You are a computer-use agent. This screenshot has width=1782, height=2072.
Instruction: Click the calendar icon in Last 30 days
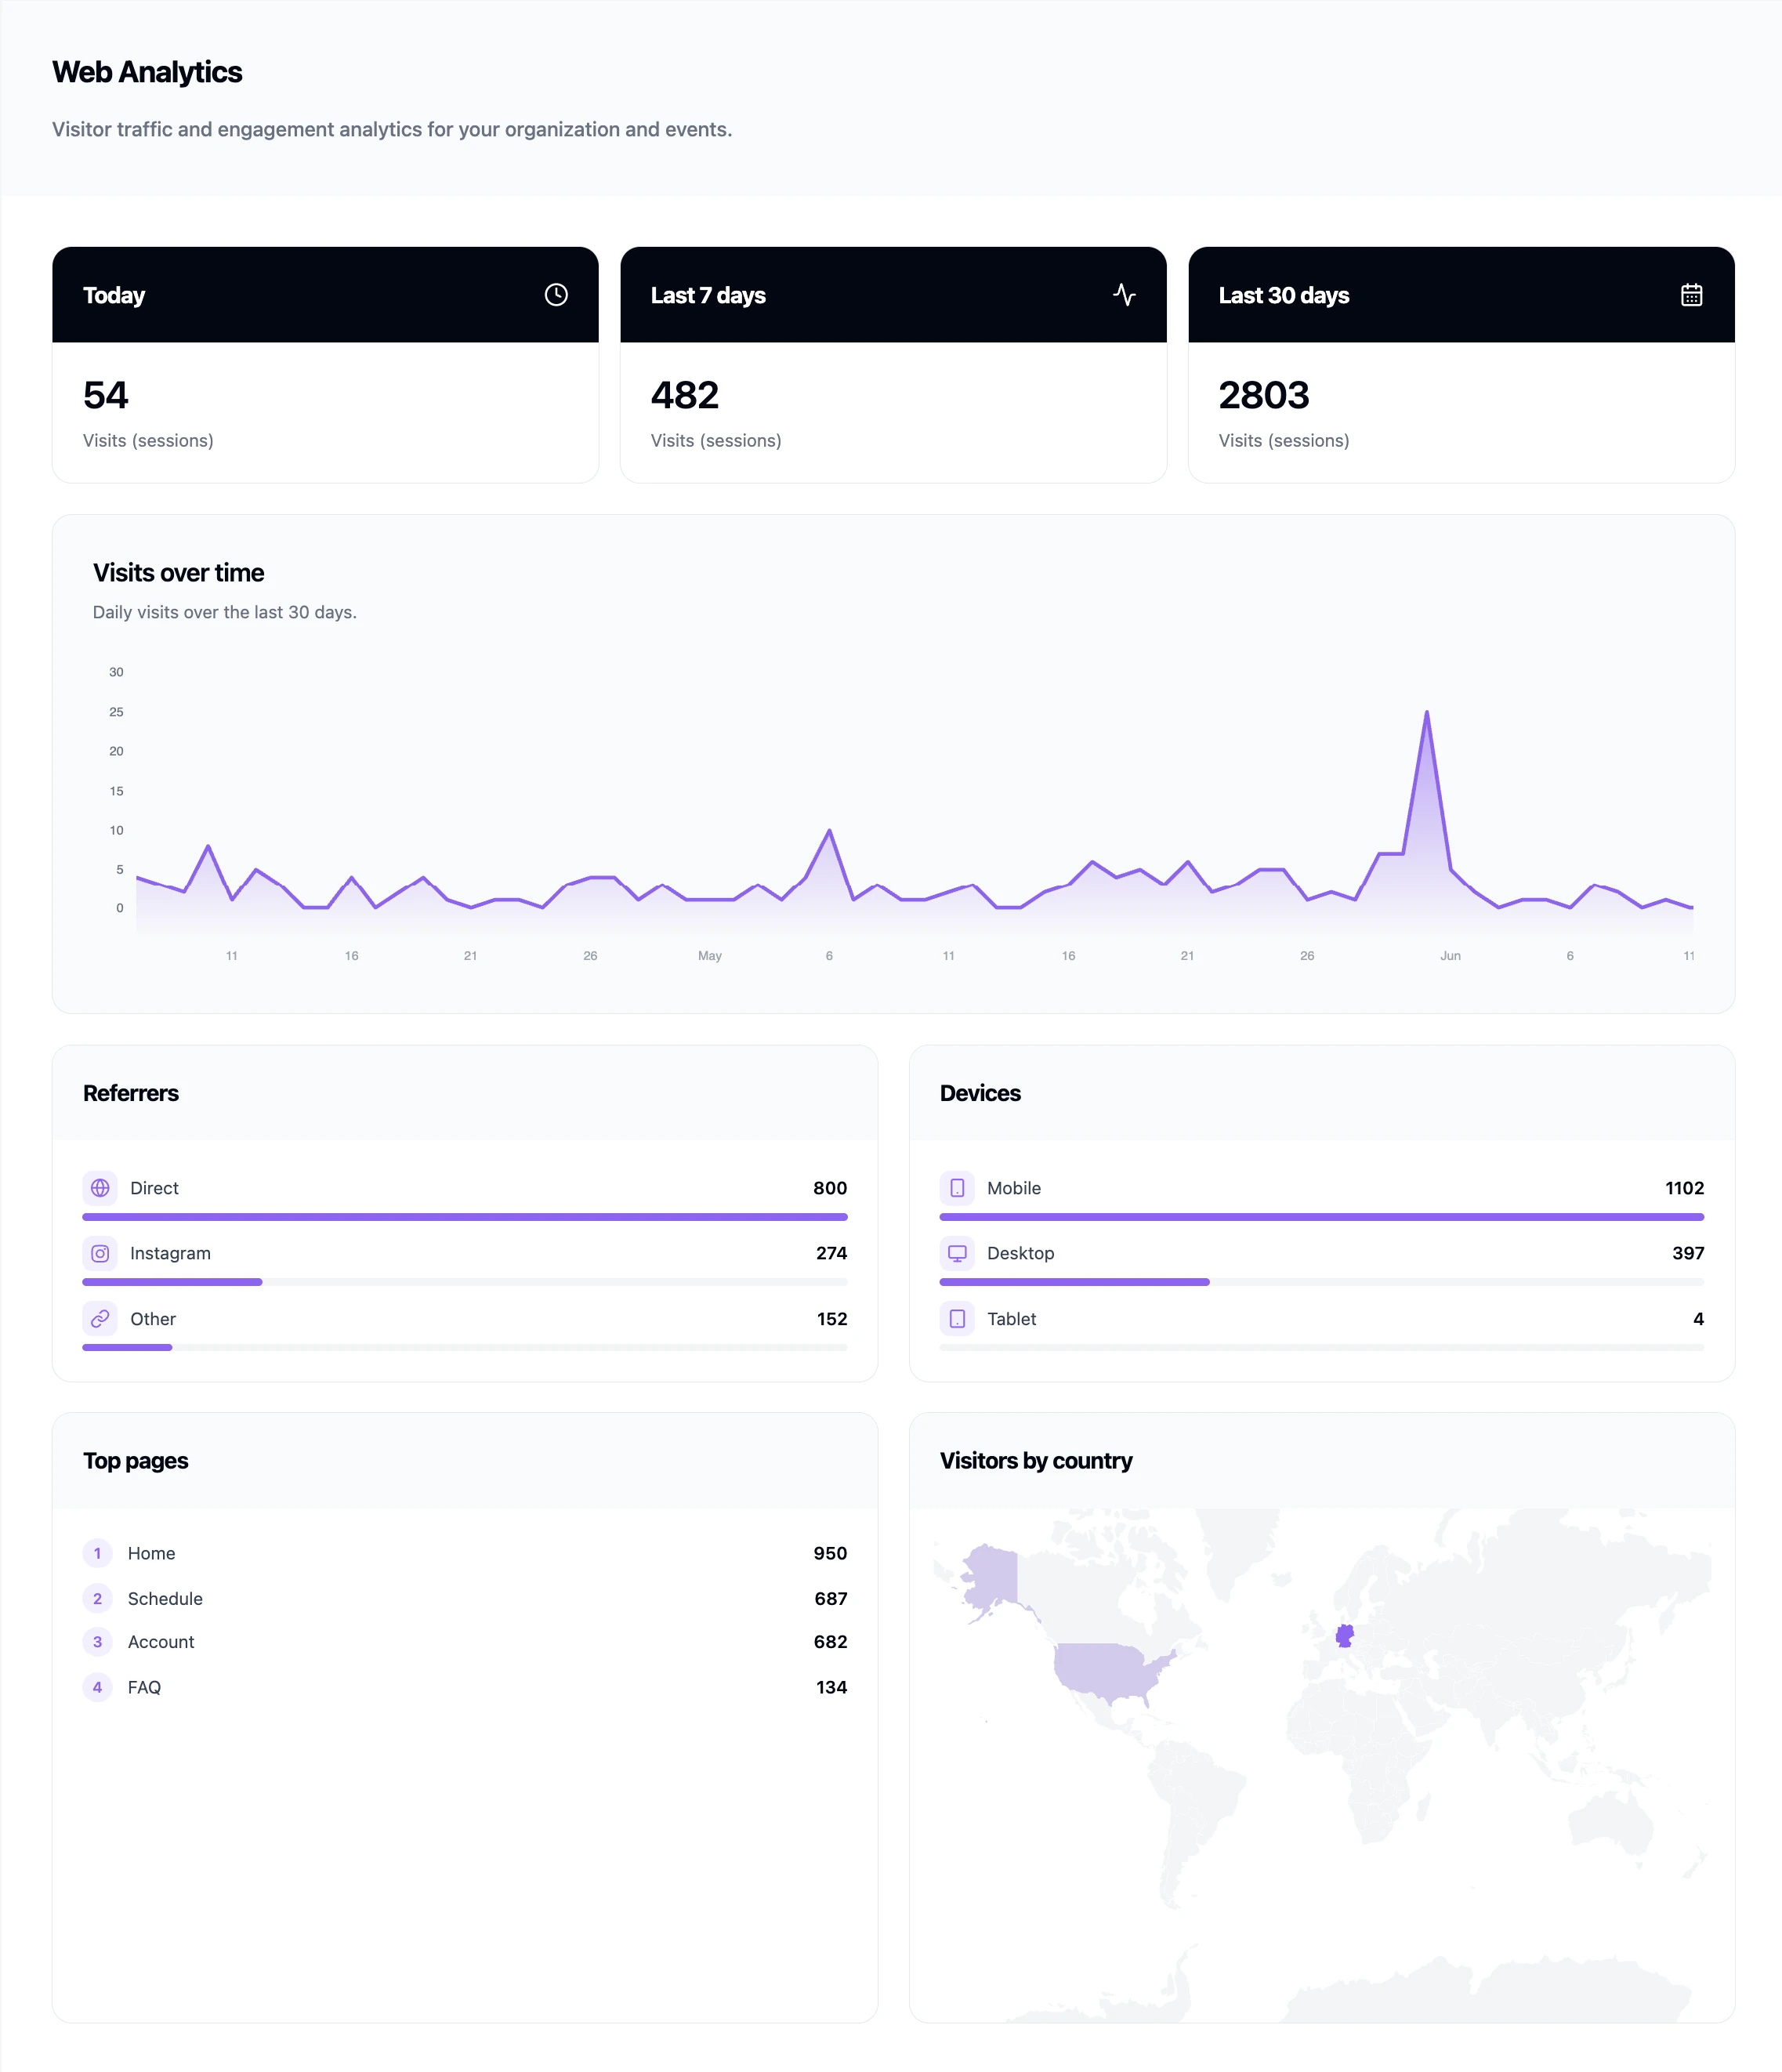(x=1691, y=295)
